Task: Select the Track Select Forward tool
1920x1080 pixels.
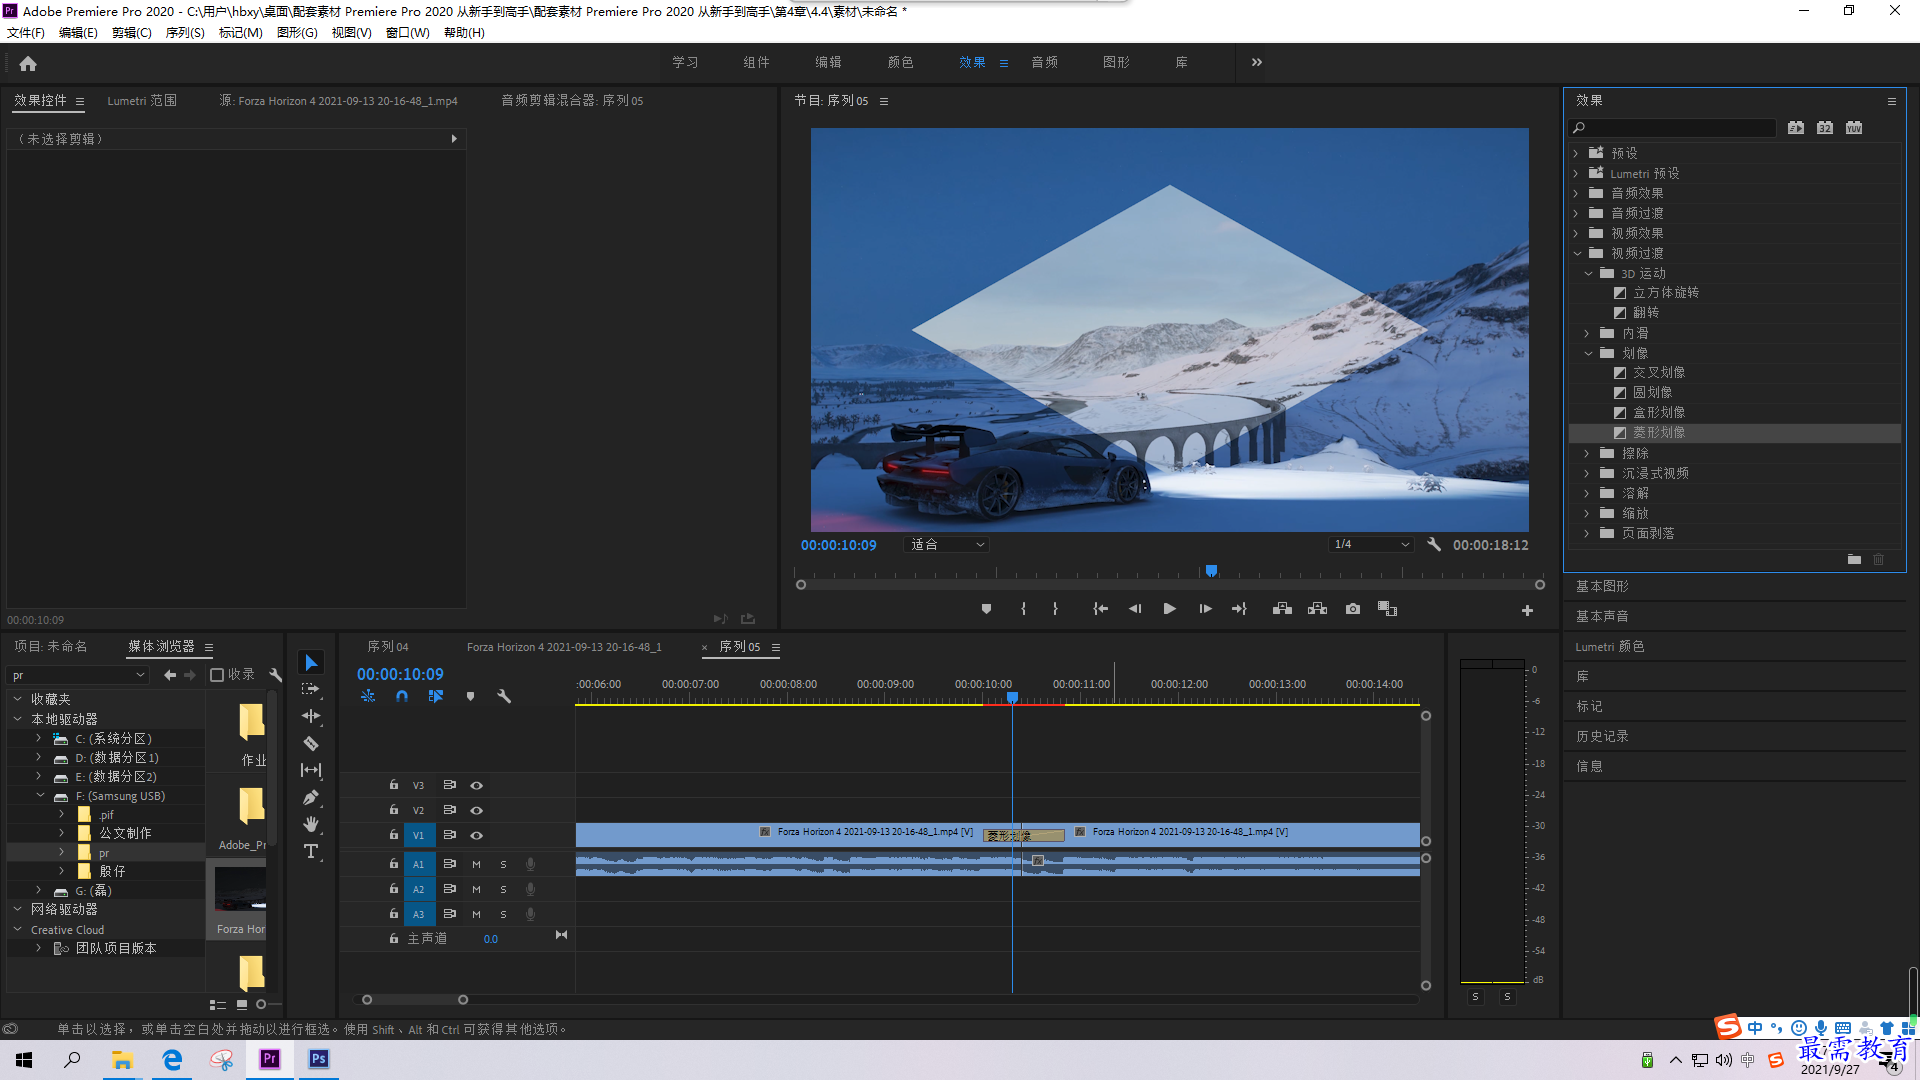Action: click(x=311, y=689)
